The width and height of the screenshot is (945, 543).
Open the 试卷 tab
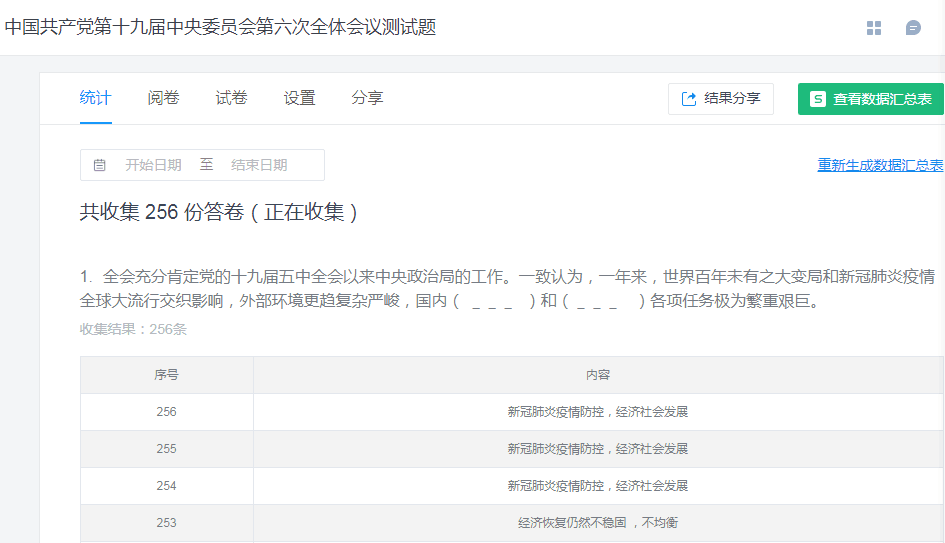231,98
